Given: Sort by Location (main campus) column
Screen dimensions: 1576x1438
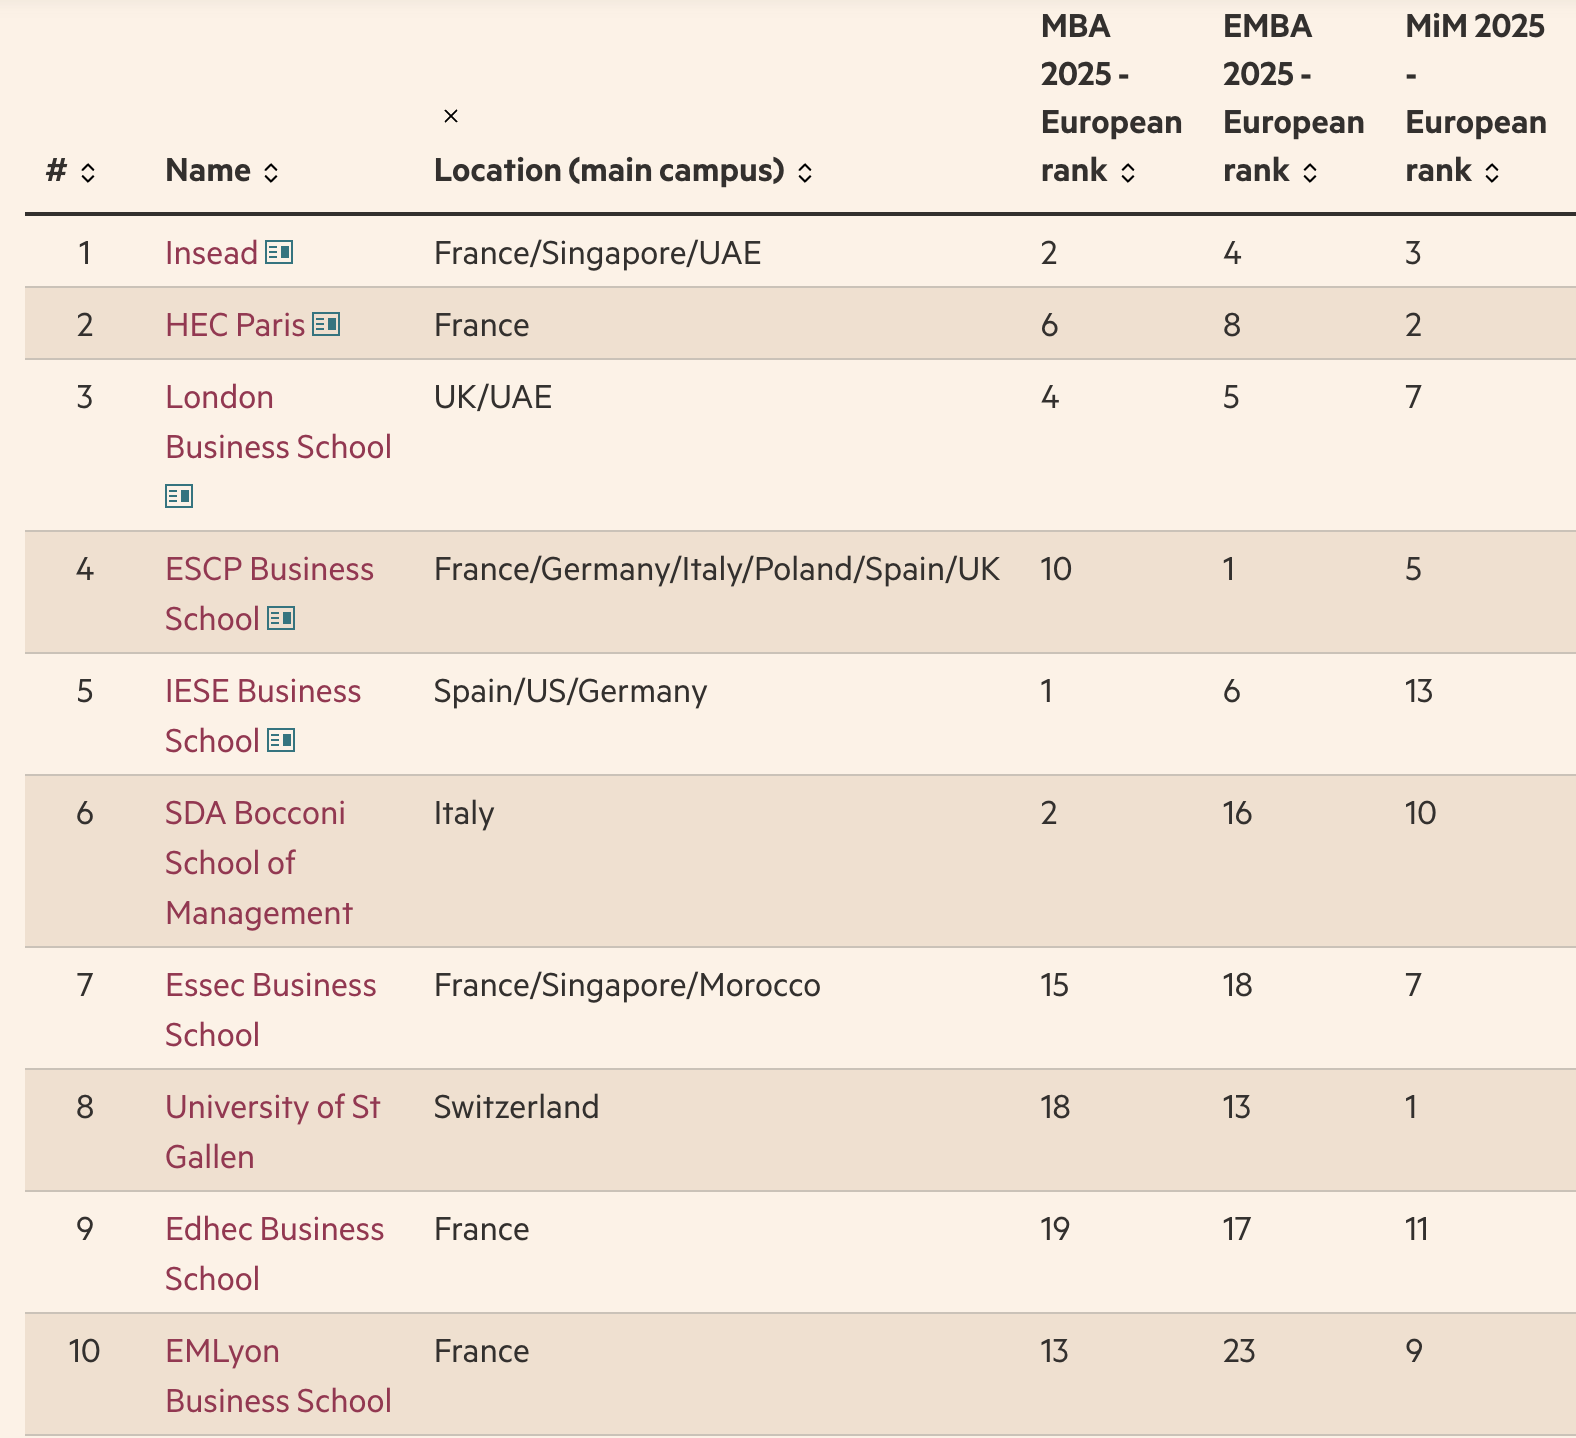Looking at the screenshot, I should tap(805, 172).
